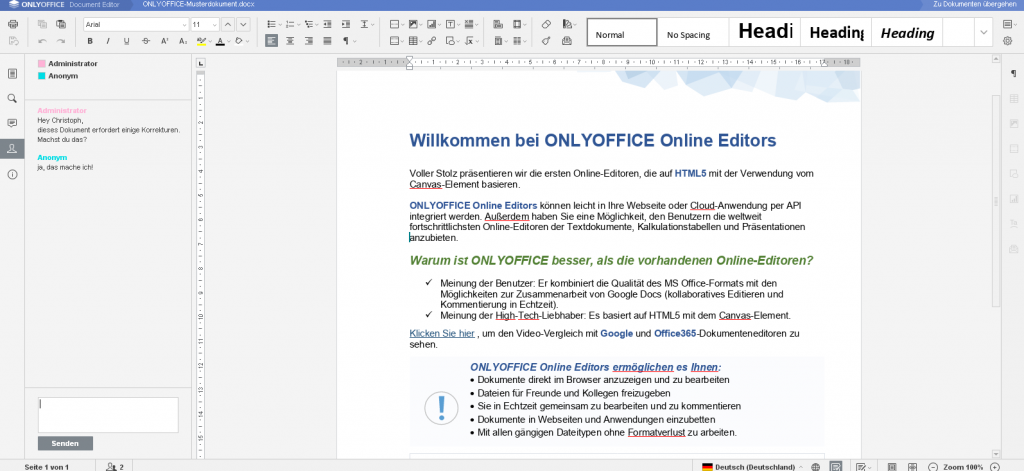This screenshot has height=471, width=1024.
Task: Click the Paste icon
Action: [x=61, y=25]
